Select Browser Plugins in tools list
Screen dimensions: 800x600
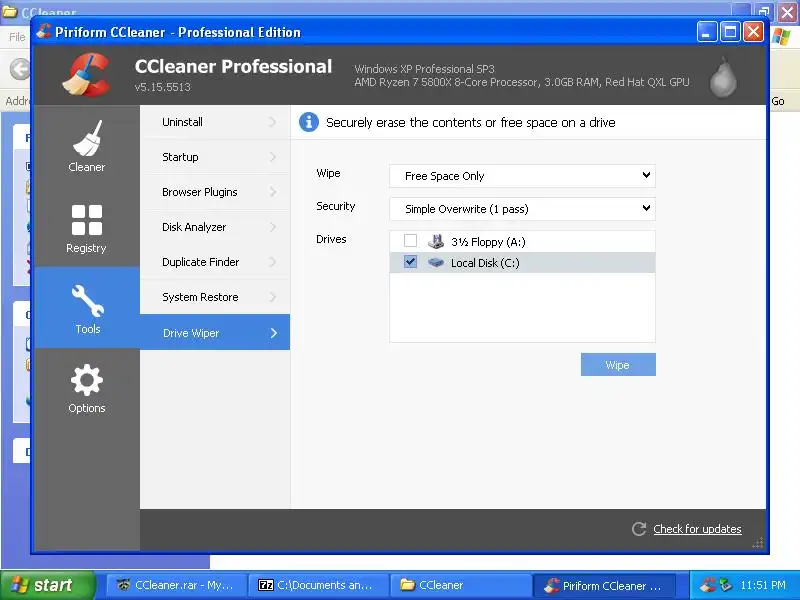pyautogui.click(x=215, y=192)
